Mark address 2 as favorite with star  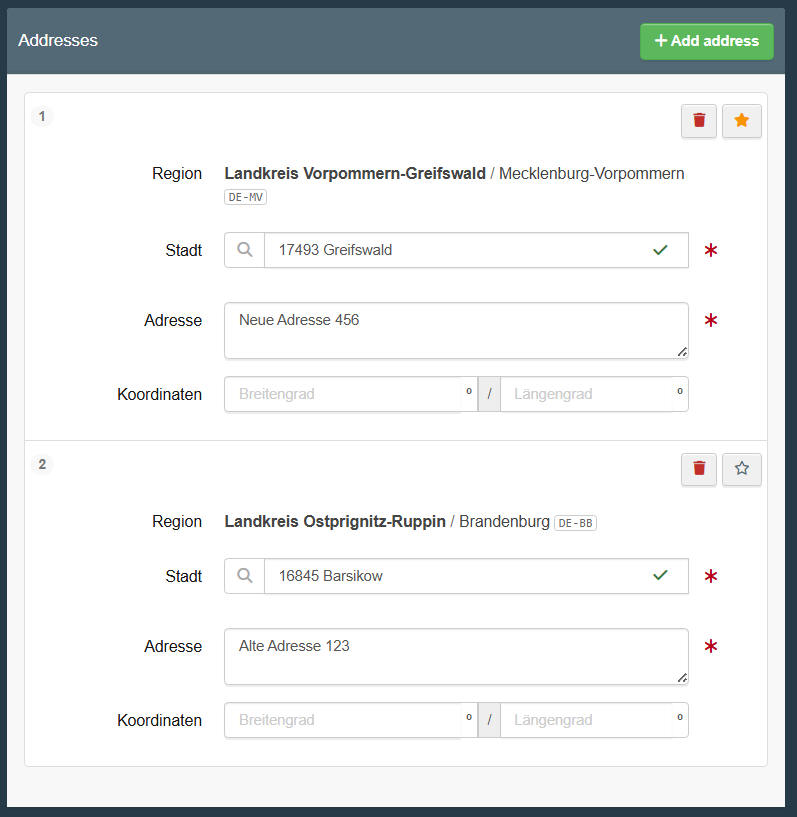tap(741, 468)
